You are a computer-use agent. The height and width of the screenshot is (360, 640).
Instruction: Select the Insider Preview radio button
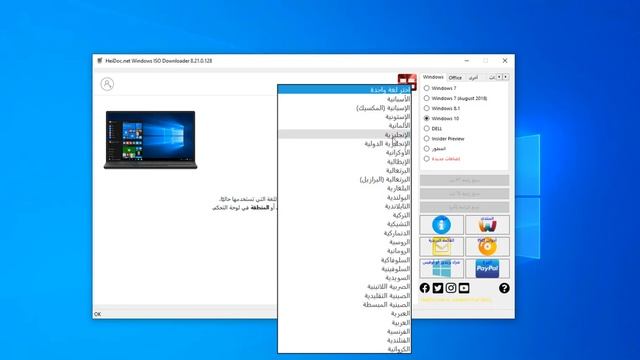pyautogui.click(x=427, y=138)
